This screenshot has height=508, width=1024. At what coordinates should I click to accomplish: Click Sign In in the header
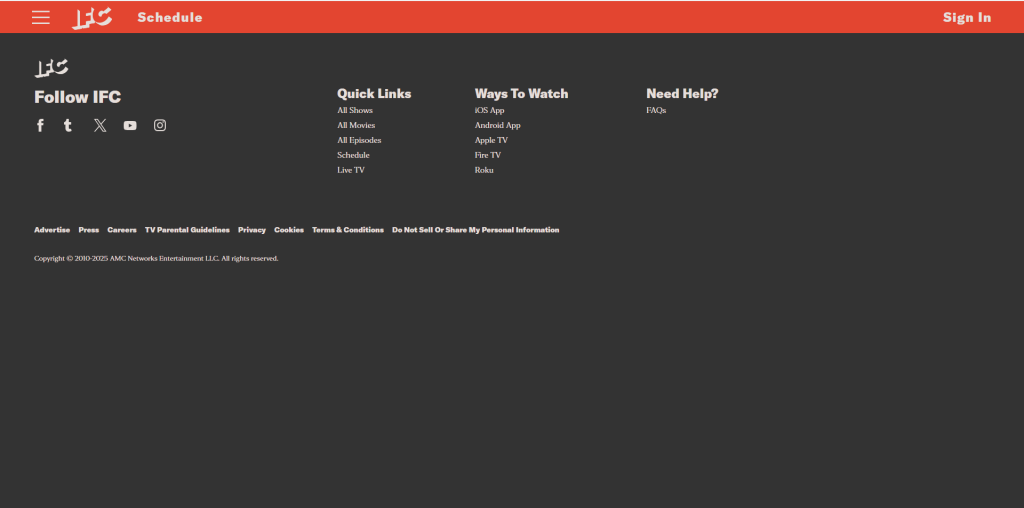tap(967, 18)
